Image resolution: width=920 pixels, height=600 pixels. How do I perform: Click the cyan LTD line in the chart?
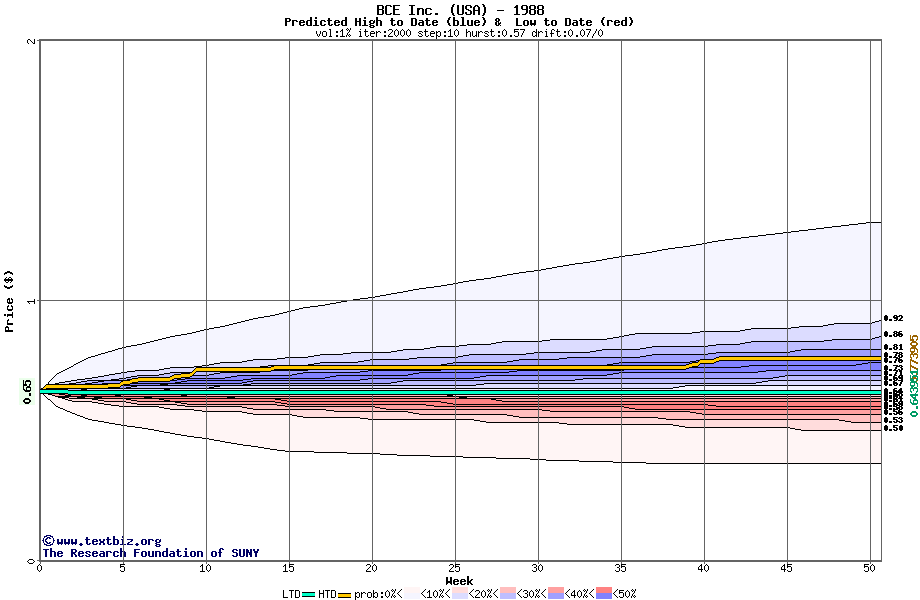tap(461, 392)
